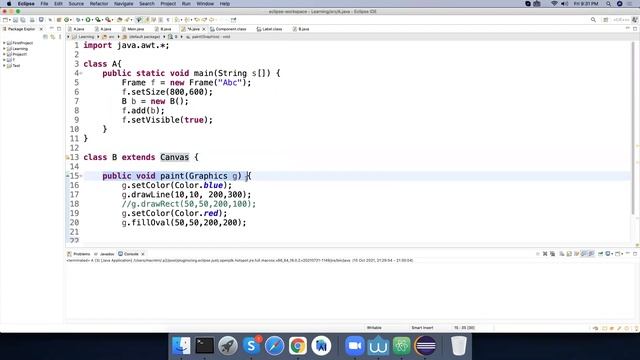Viewport: 640px width, 360px height.
Task: Maximize the Console panel
Action: point(635,253)
